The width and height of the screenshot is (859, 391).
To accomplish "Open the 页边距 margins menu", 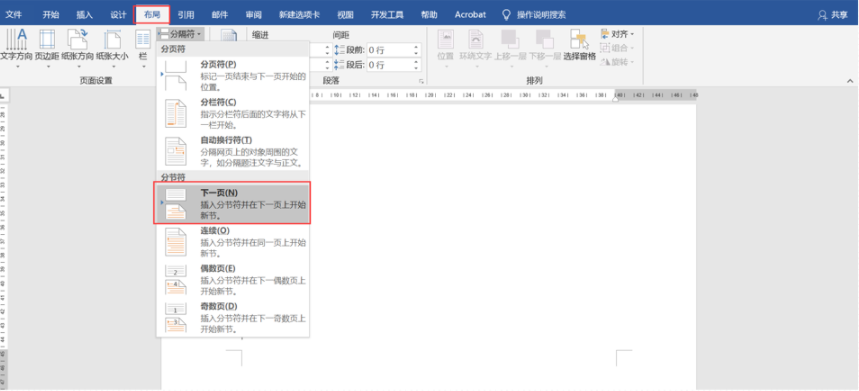I will pyautogui.click(x=48, y=48).
